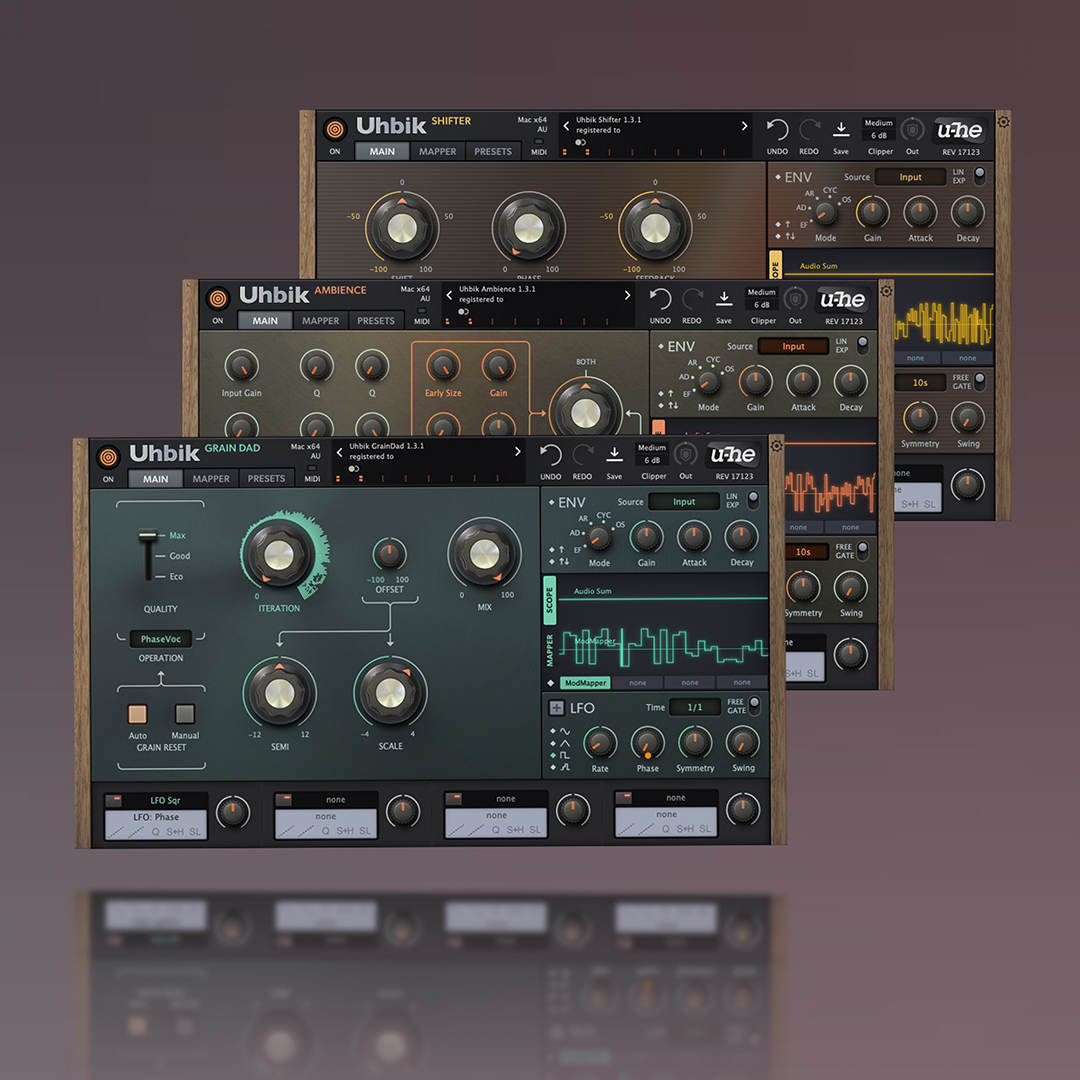Click the 10s time value in Ambience LFO
Viewport: 1080px width, 1080px height.
tap(803, 552)
